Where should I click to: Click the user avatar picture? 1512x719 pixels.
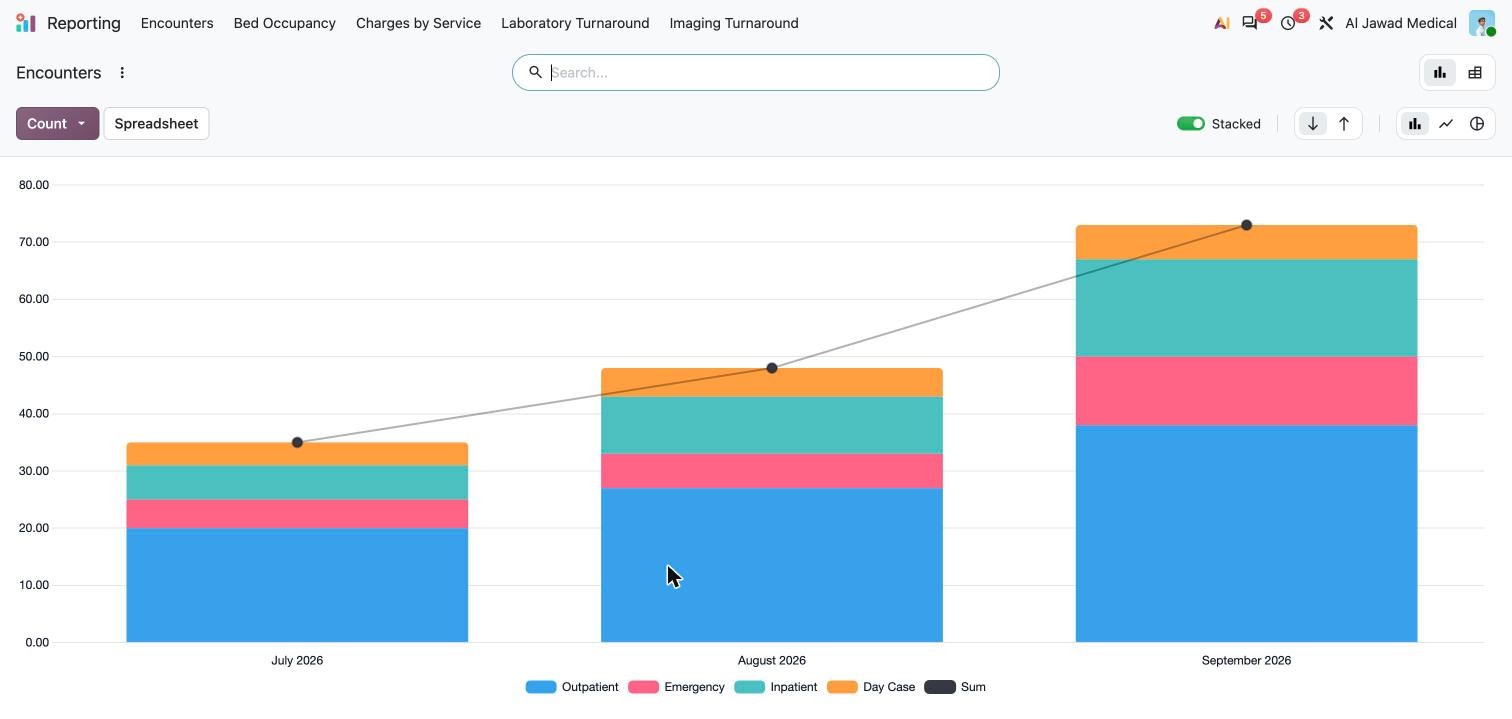1481,23
